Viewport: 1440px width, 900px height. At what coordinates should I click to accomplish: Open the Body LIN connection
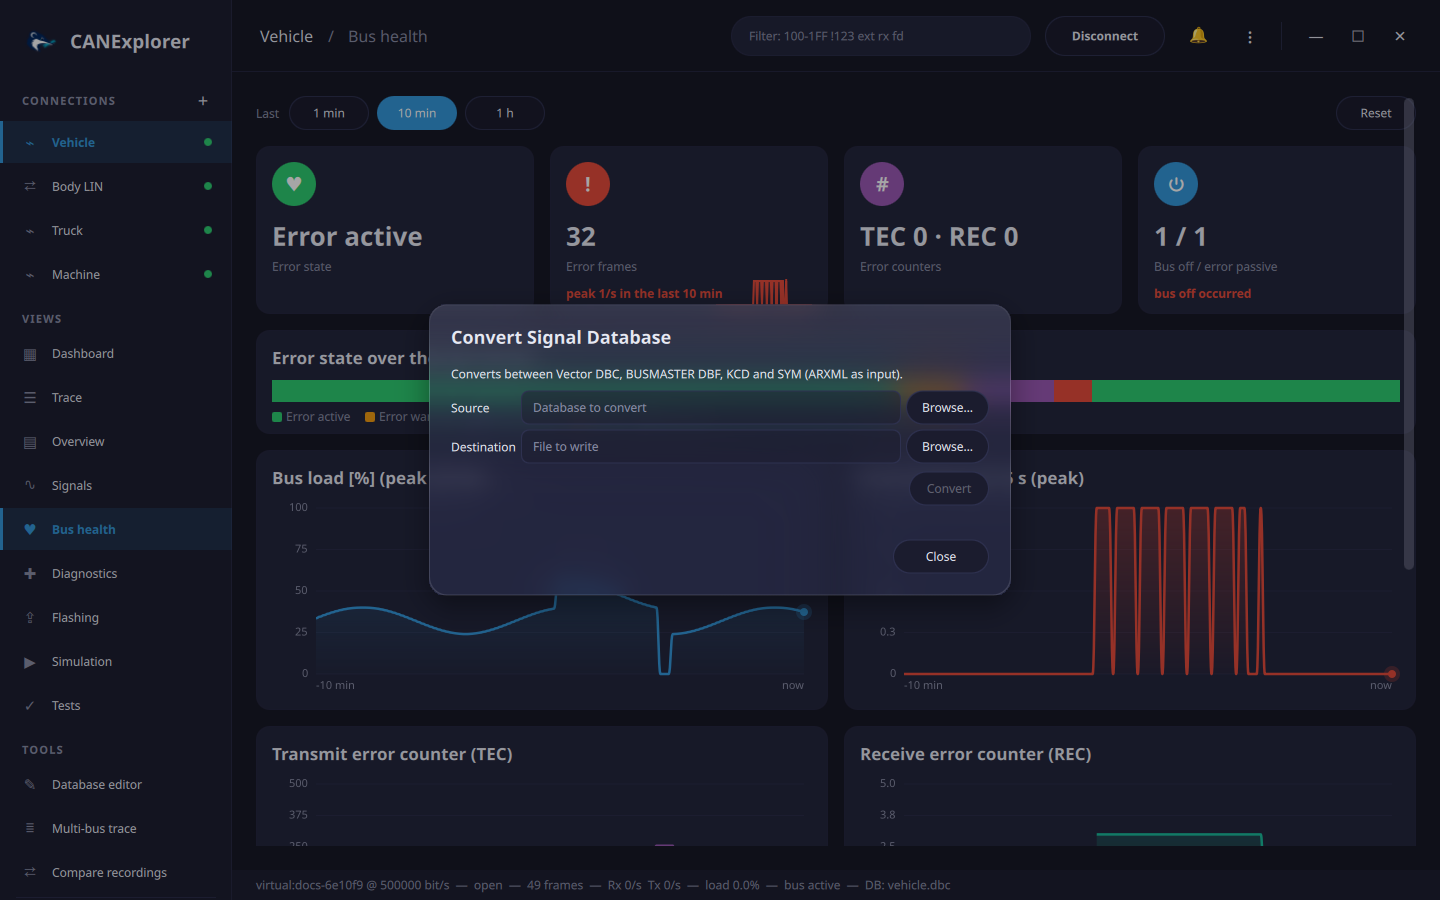click(116, 186)
